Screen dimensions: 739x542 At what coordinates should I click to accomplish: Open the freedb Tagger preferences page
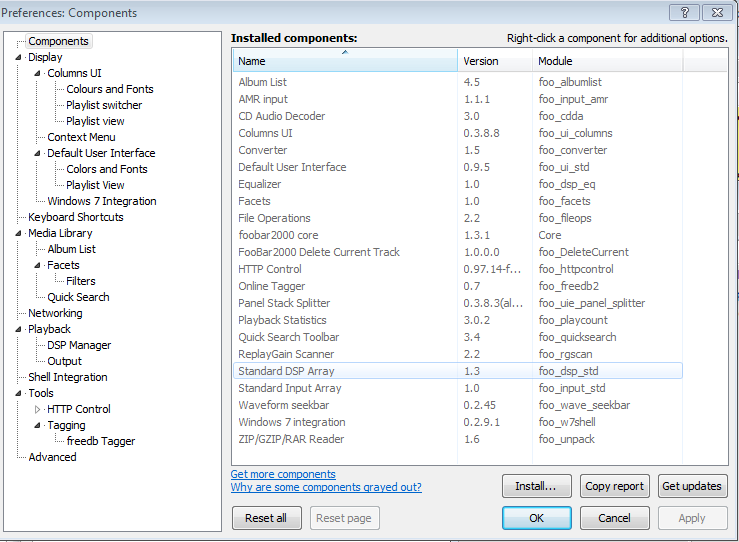(x=101, y=442)
